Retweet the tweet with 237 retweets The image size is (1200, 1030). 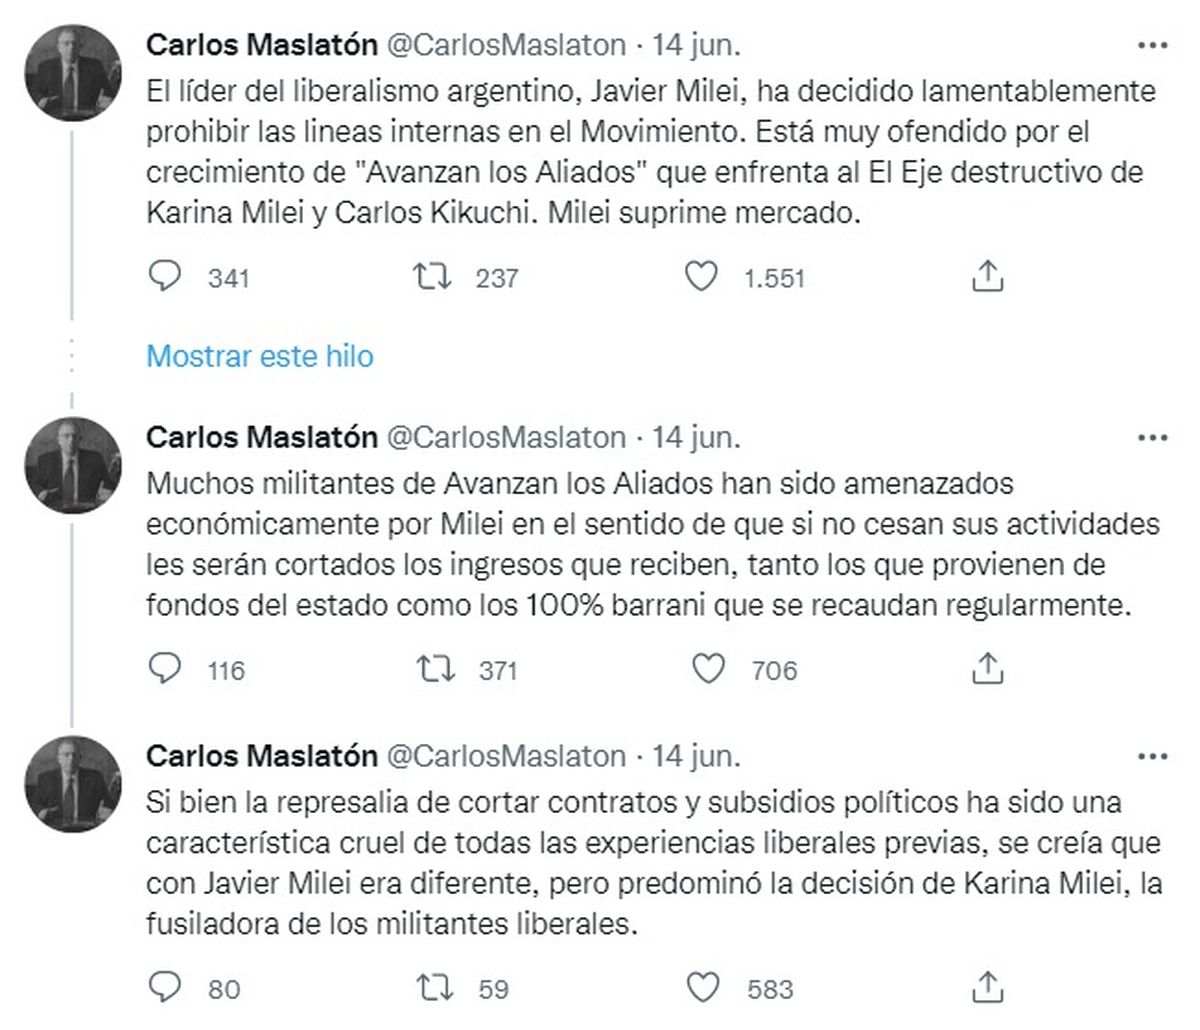[x=431, y=276]
